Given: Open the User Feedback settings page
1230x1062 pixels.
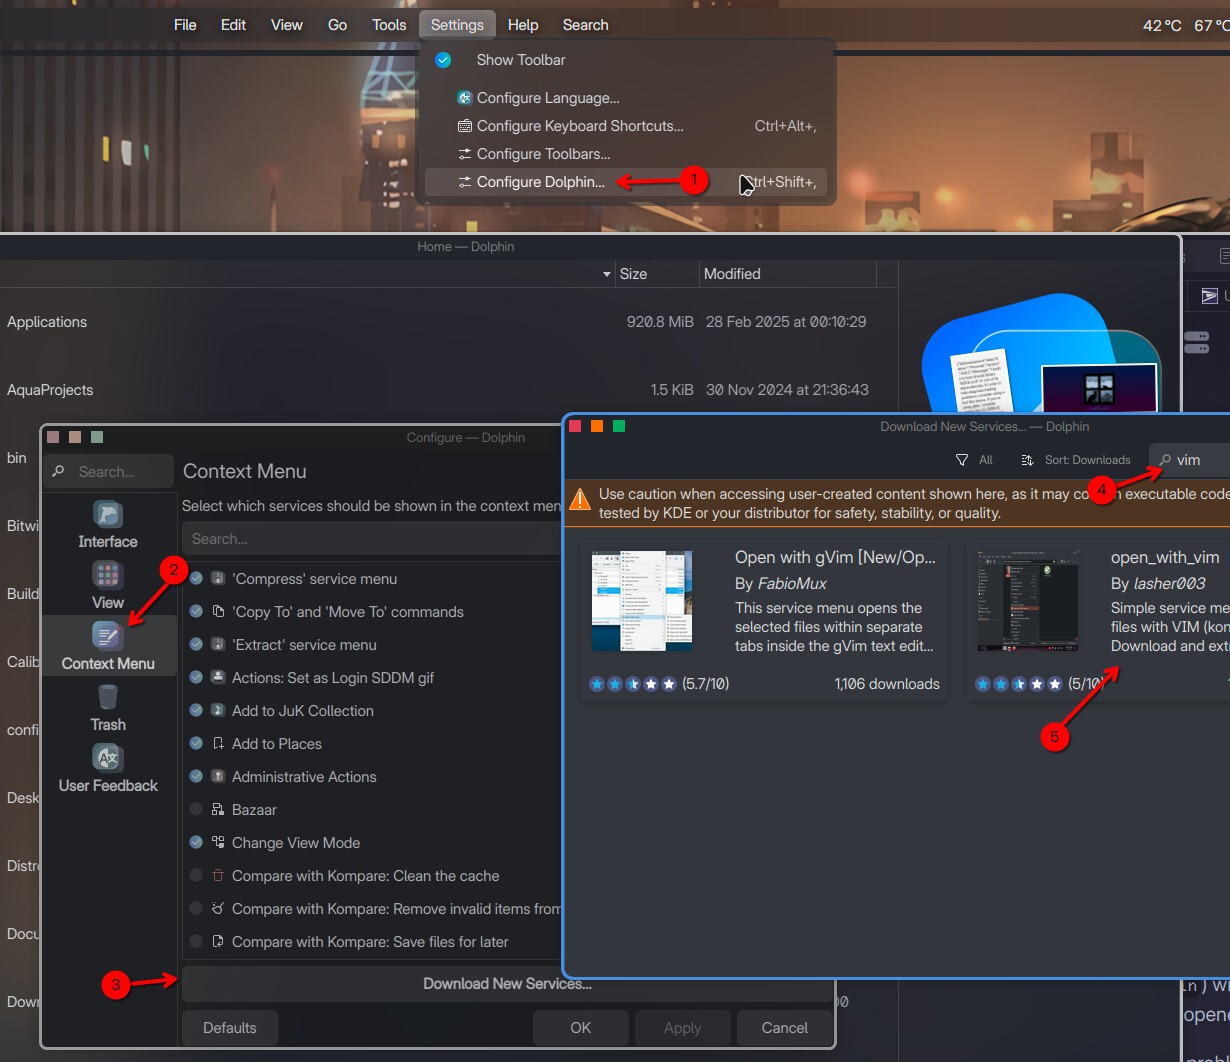Looking at the screenshot, I should tap(108, 768).
